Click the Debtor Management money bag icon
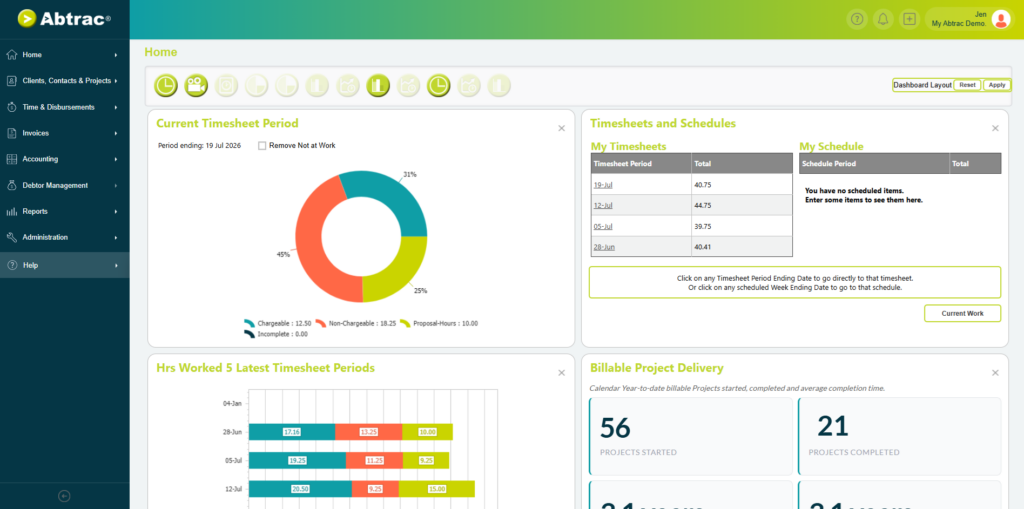 pyautogui.click(x=12, y=186)
